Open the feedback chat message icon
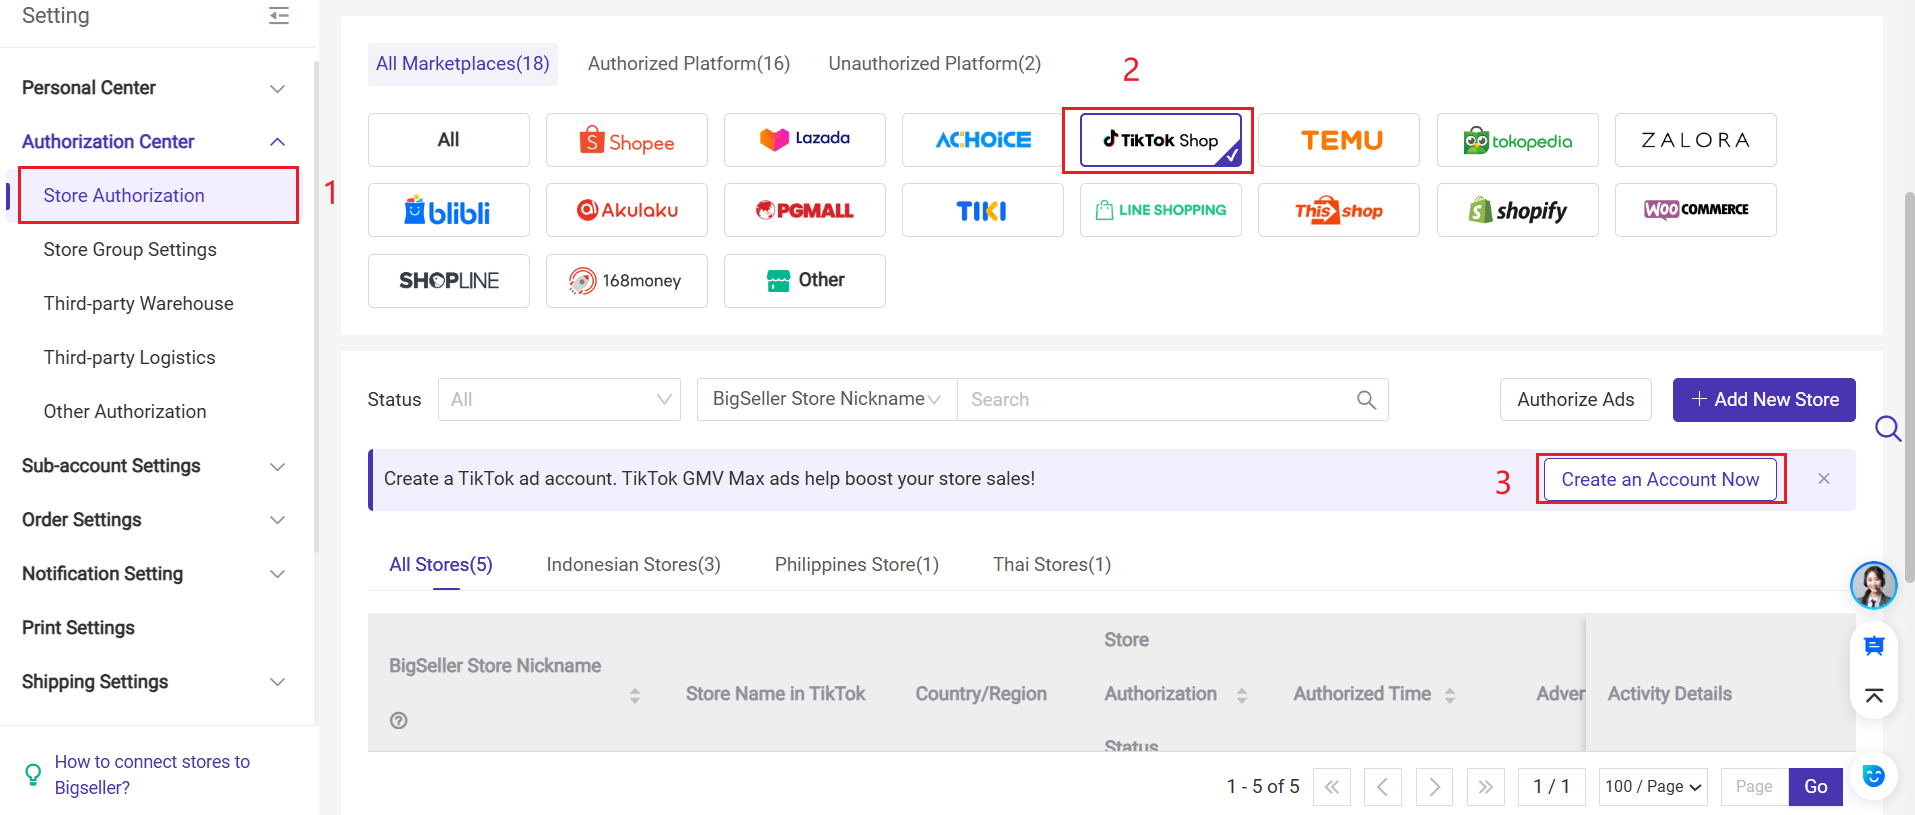 click(1874, 646)
